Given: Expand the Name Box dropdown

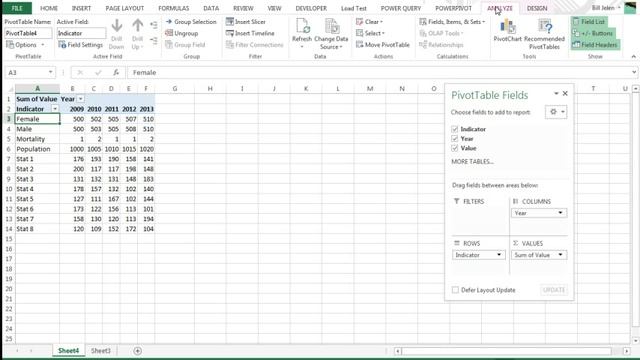Looking at the screenshot, I should (50, 72).
